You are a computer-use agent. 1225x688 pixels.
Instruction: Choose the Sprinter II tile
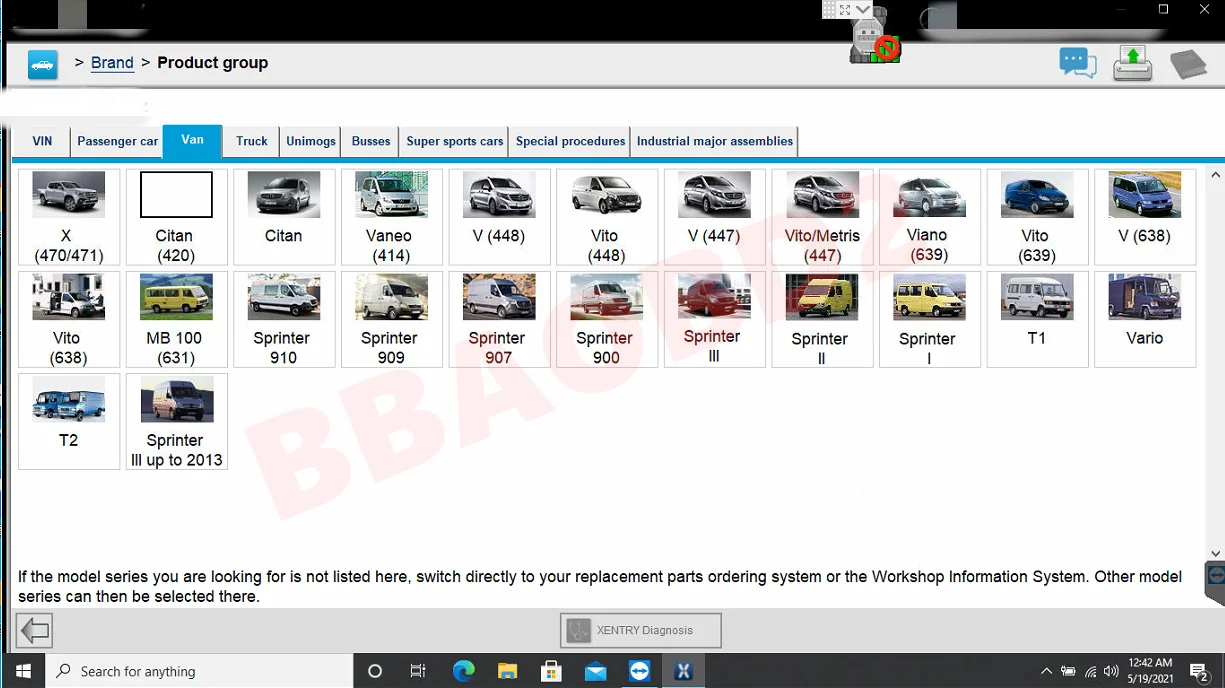click(x=822, y=319)
